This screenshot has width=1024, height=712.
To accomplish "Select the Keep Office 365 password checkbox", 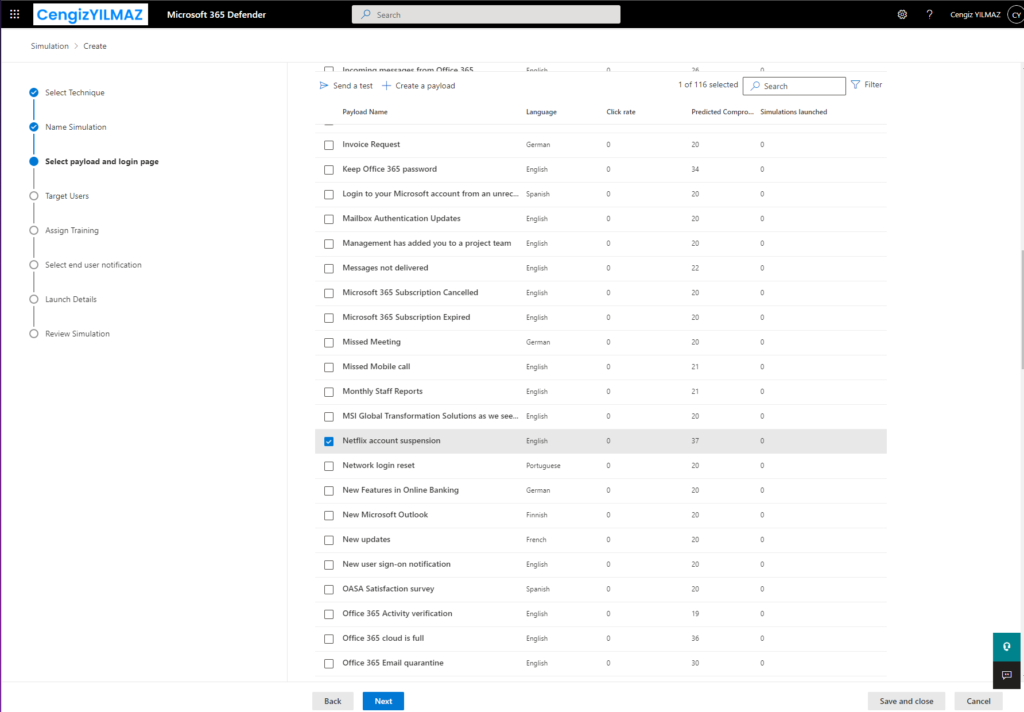I will tap(329, 170).
